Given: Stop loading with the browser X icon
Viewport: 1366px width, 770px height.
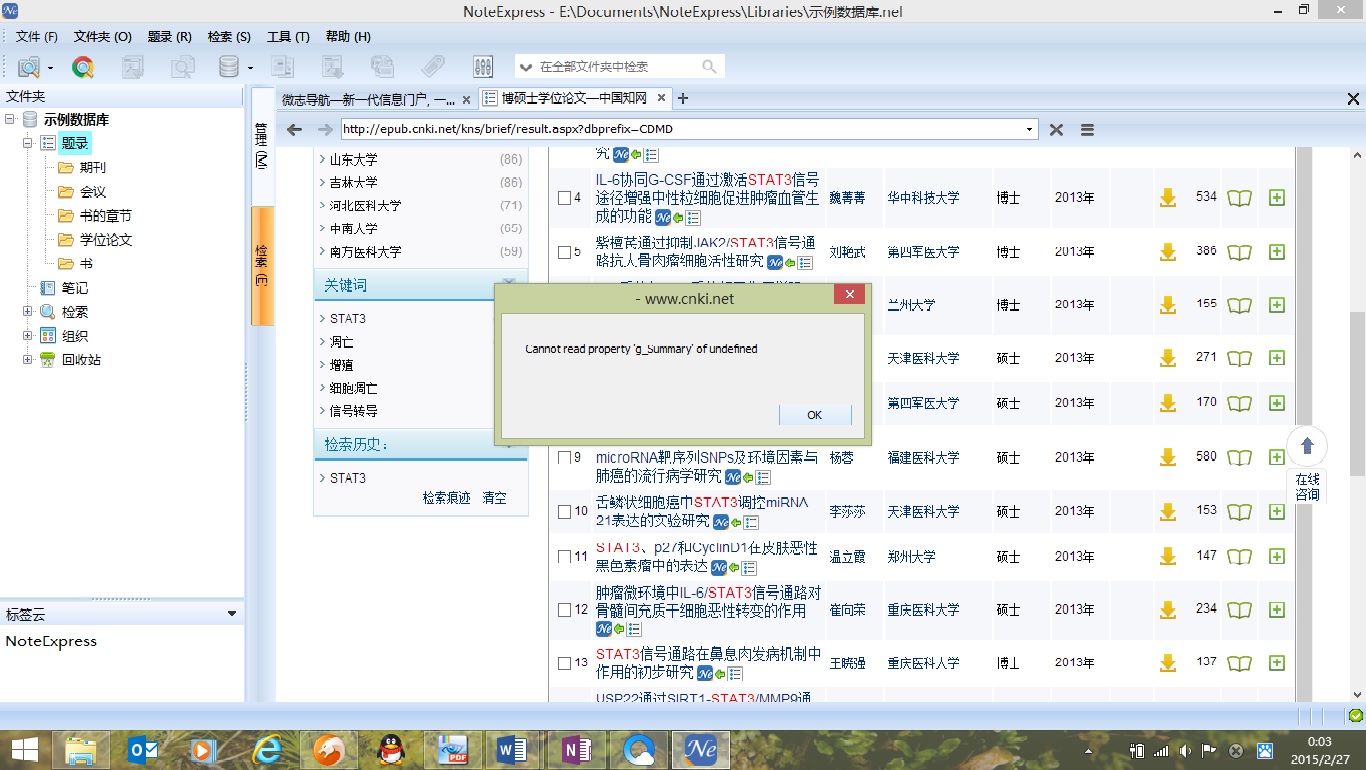Looking at the screenshot, I should (1056, 130).
